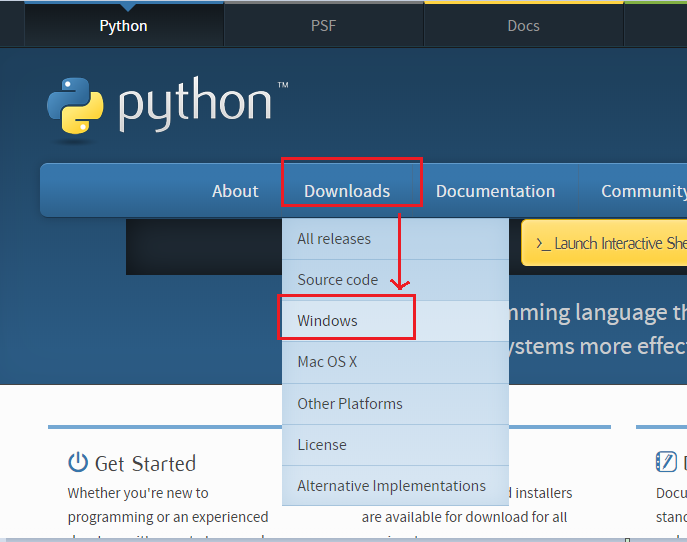687x542 pixels.
Task: Select Other Platforms in dropdown
Action: (x=395, y=404)
